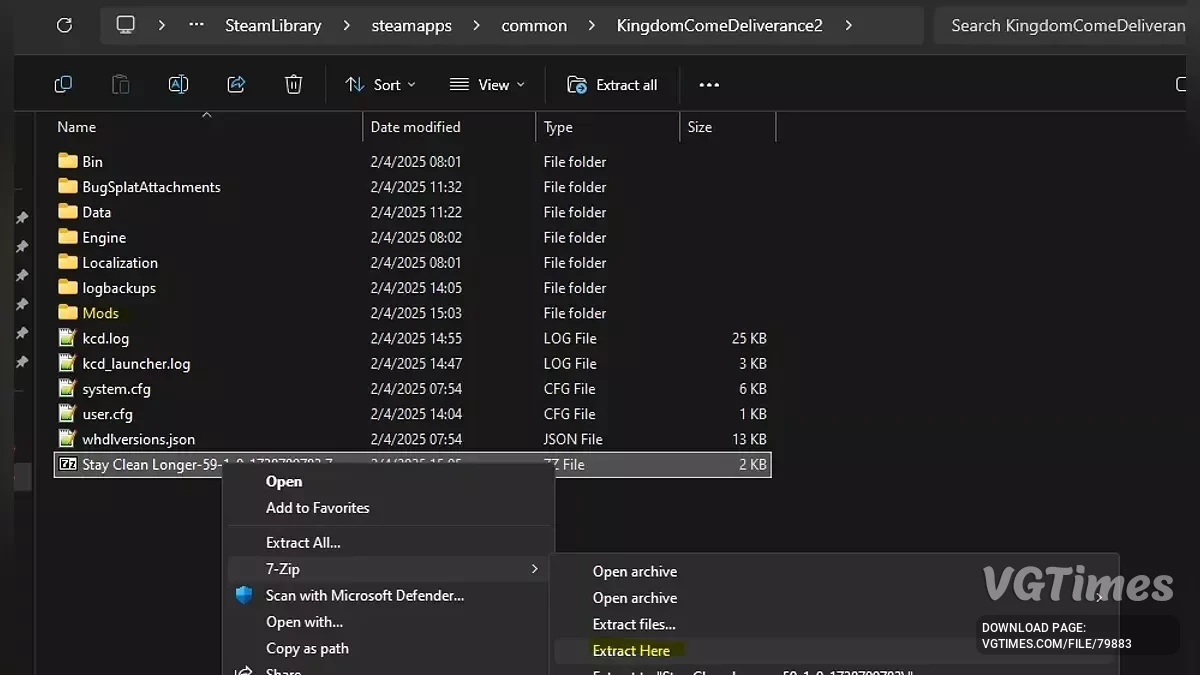Open the See more ellipsis toolbar menu

pyautogui.click(x=709, y=85)
